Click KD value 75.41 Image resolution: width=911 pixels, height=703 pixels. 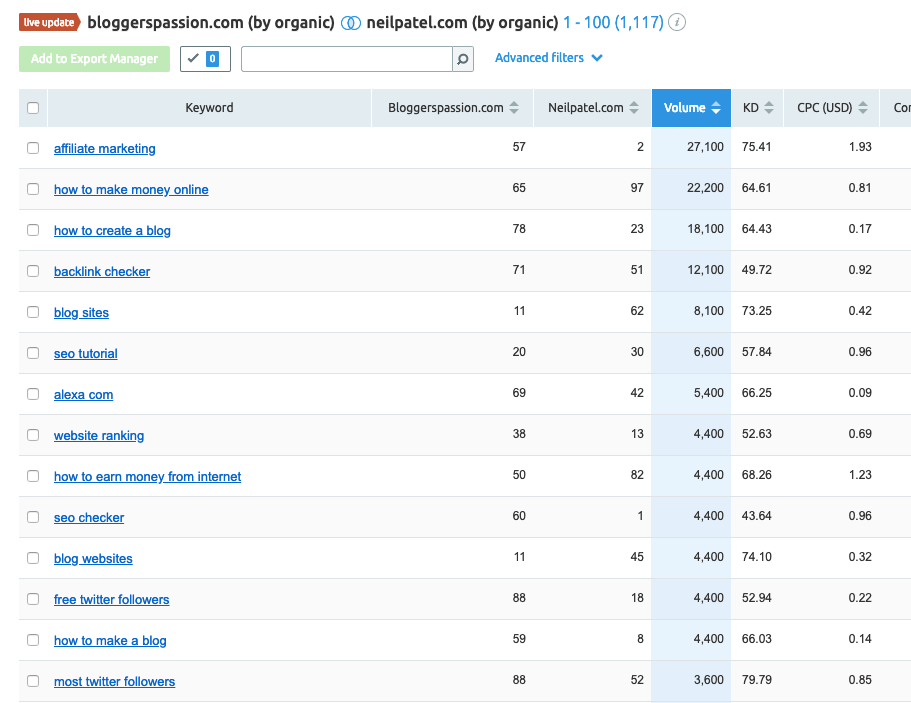[x=756, y=147]
